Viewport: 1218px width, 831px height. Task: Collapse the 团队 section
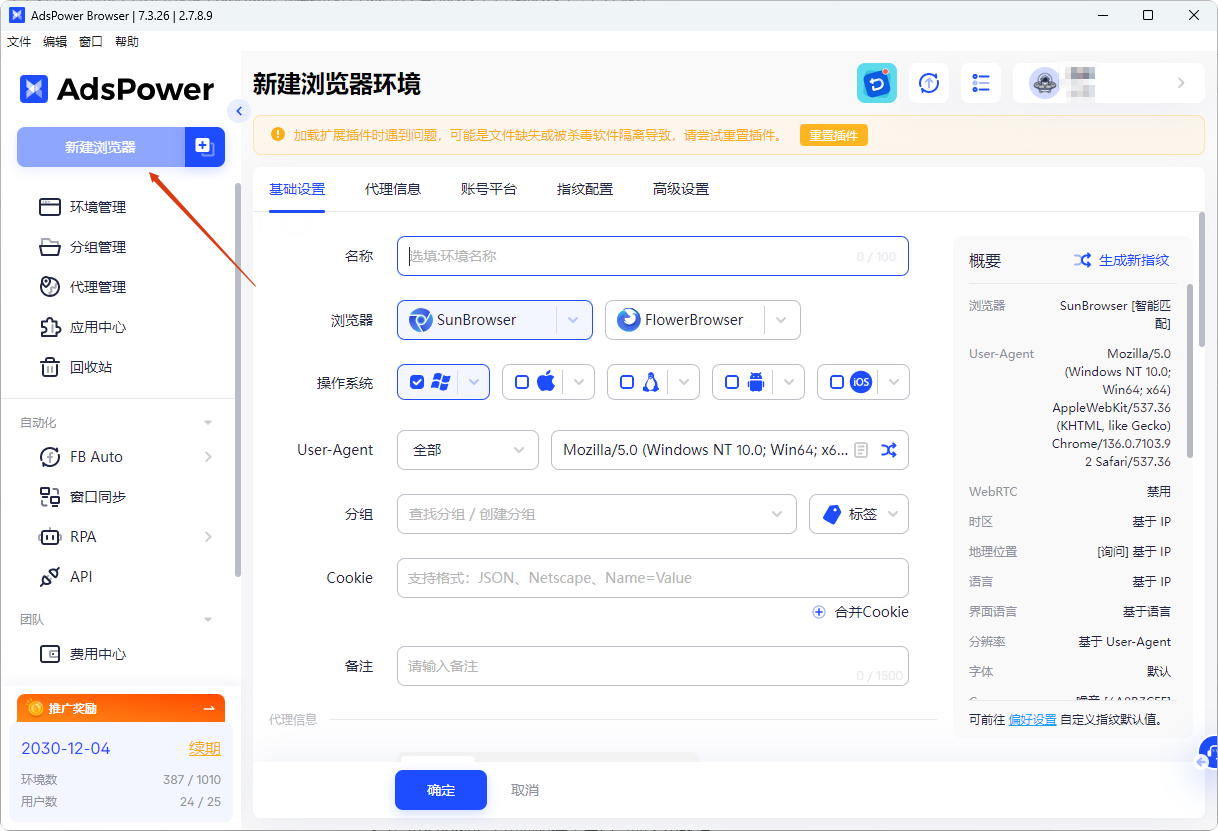click(x=208, y=620)
